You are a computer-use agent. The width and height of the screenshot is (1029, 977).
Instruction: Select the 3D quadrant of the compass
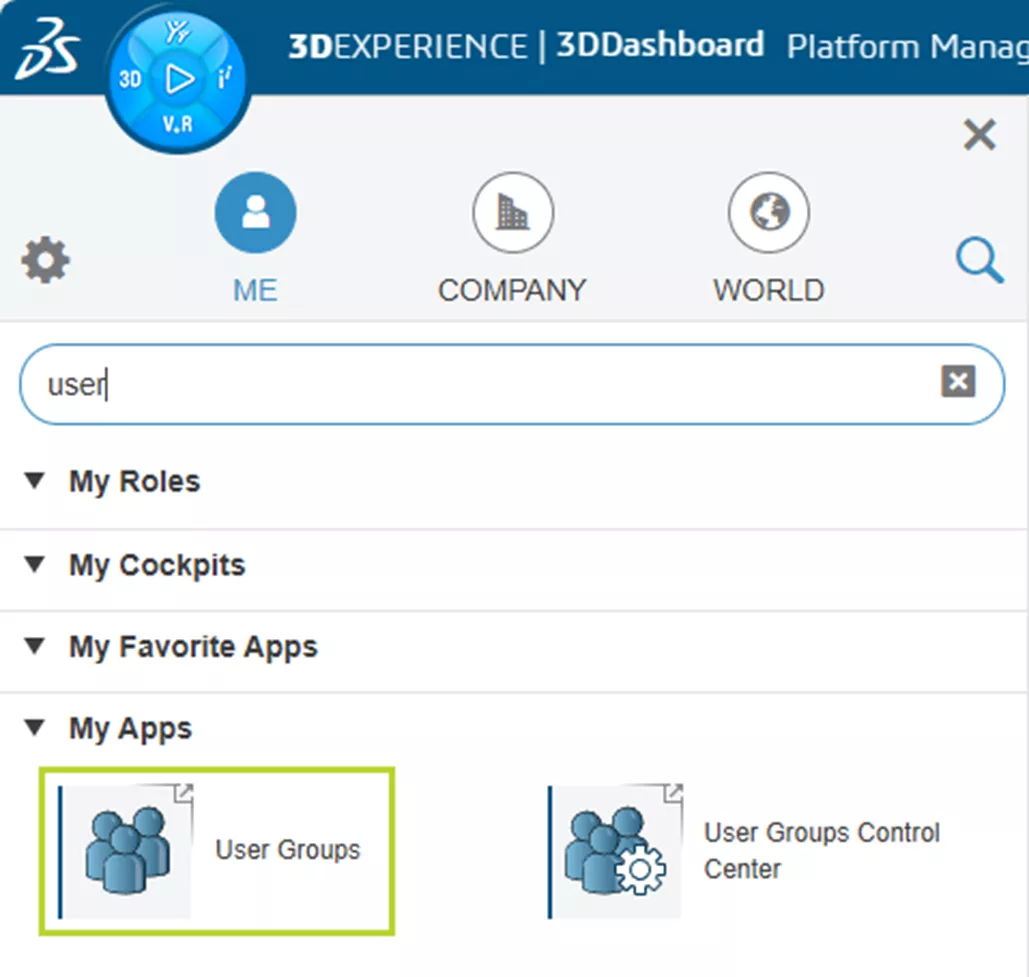click(x=131, y=80)
